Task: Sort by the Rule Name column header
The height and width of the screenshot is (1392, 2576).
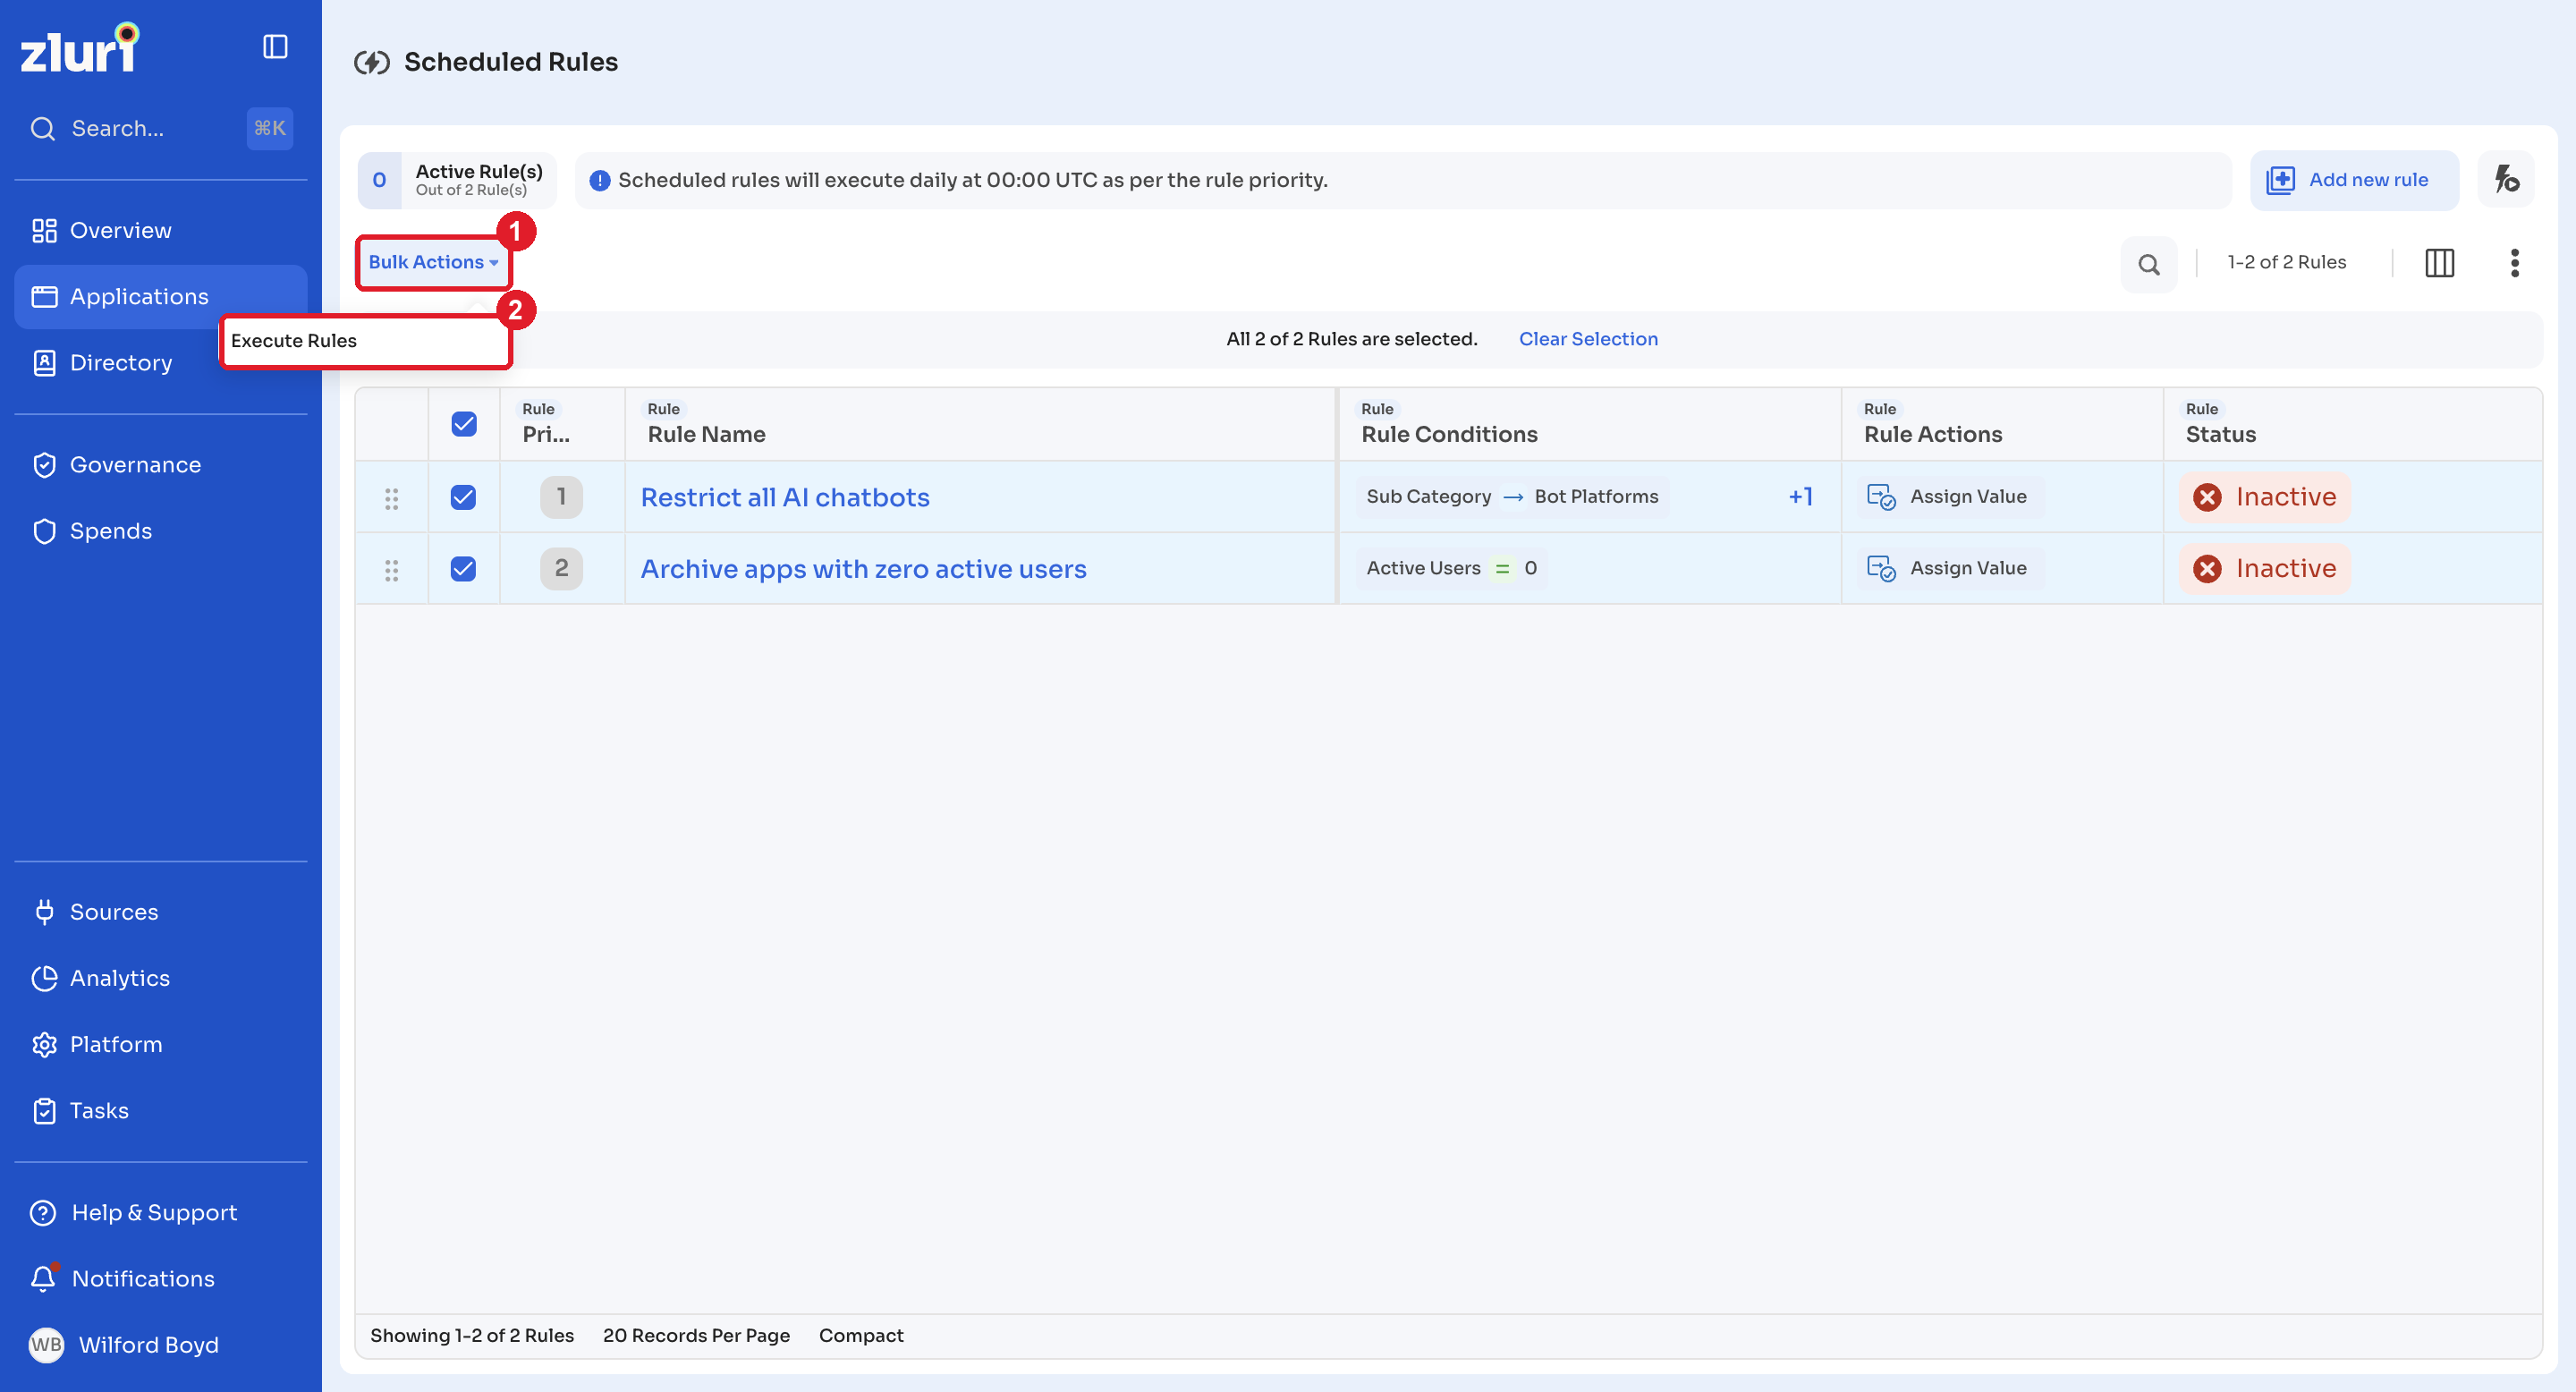Action: pos(706,434)
